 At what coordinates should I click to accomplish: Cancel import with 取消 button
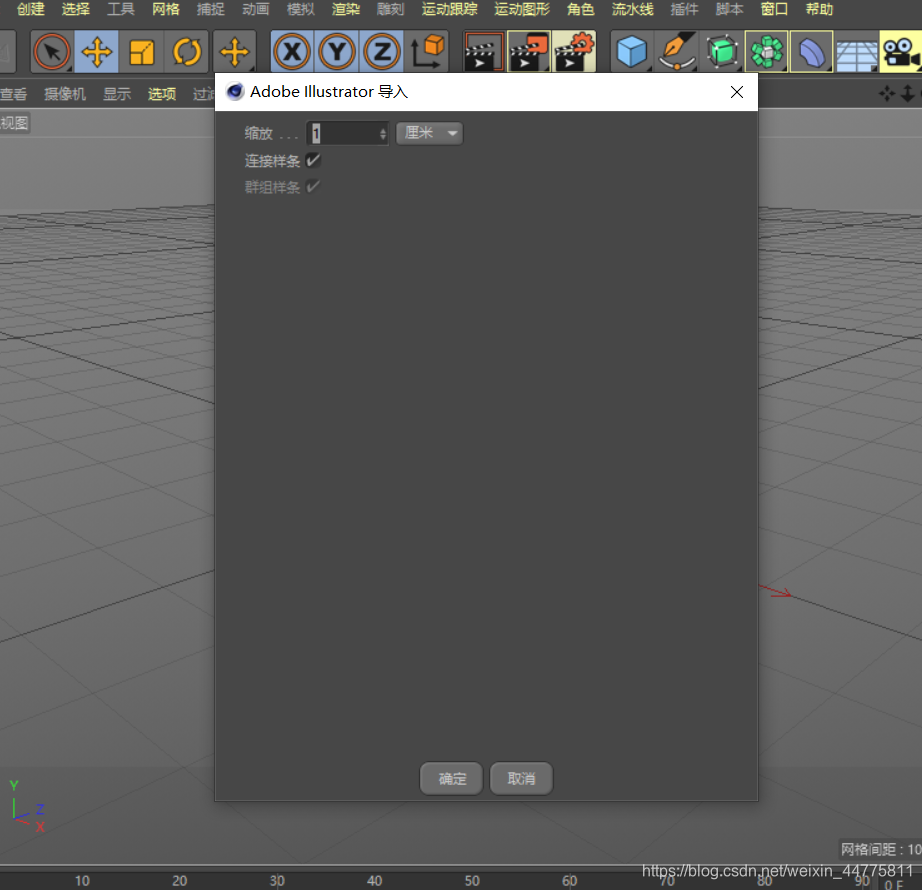[522, 779]
